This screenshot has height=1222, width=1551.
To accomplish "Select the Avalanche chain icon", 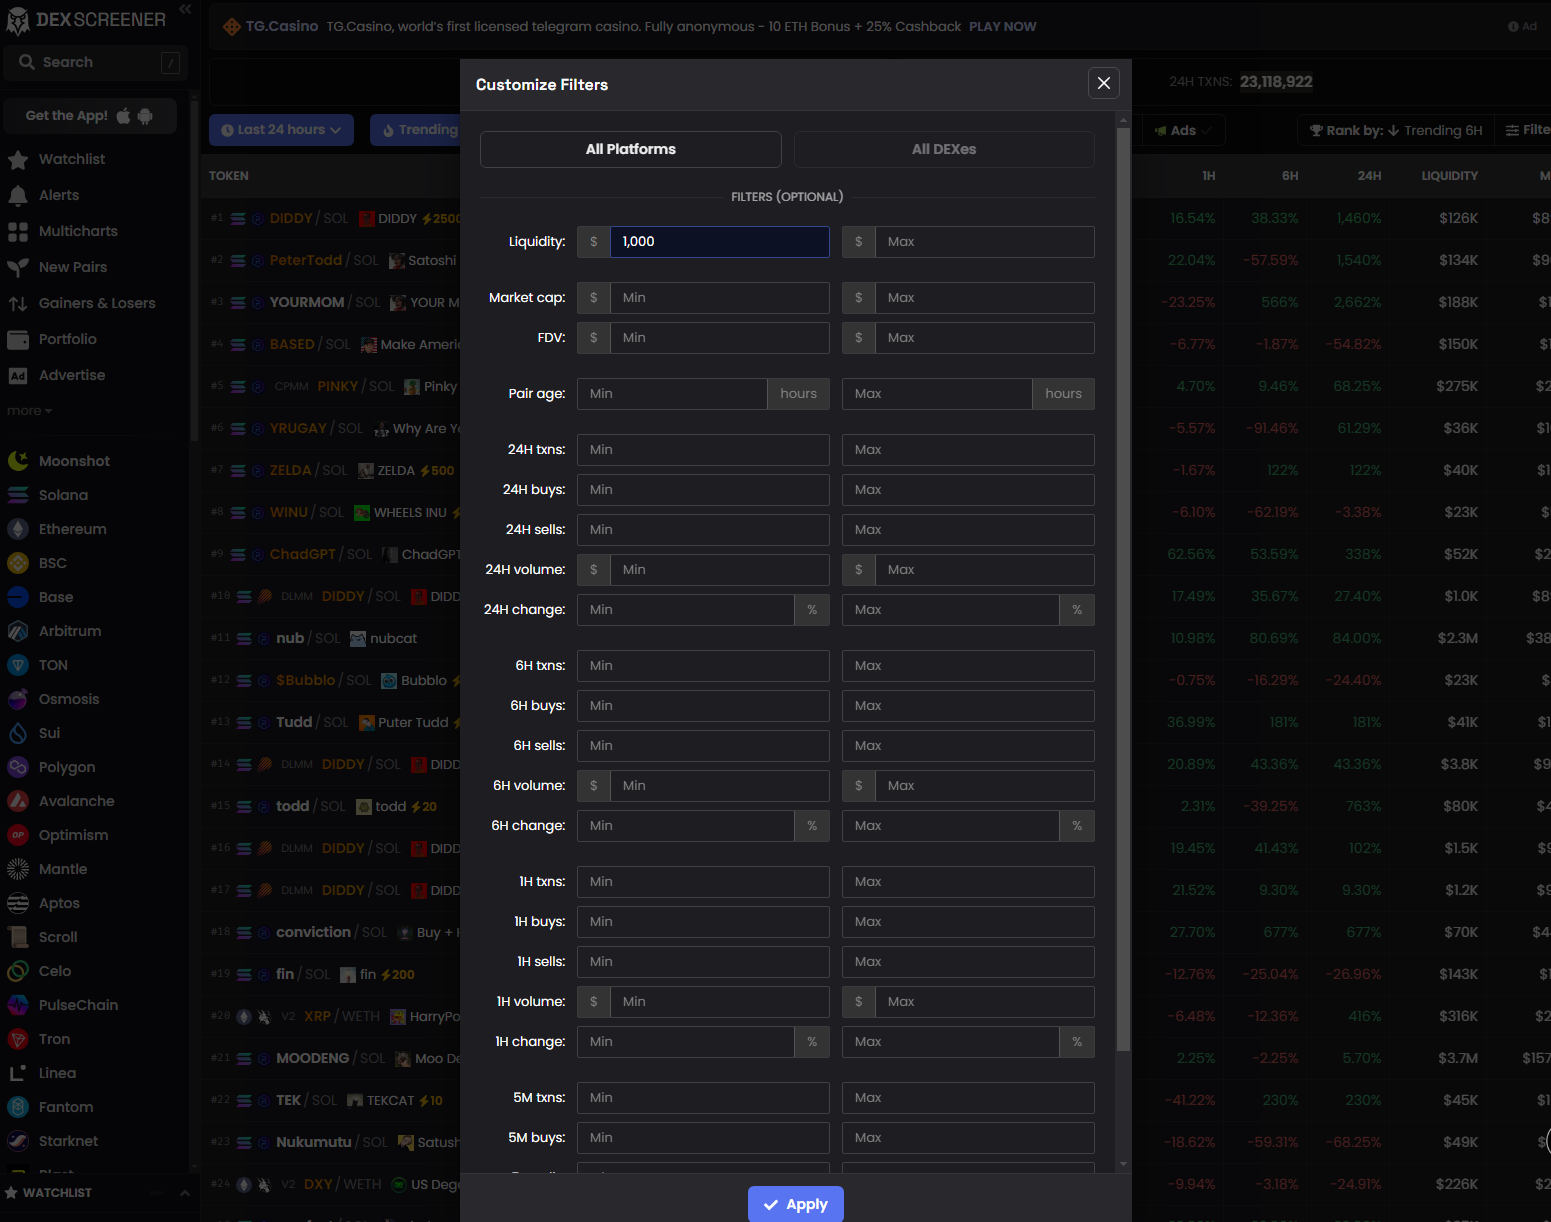I will [x=18, y=801].
